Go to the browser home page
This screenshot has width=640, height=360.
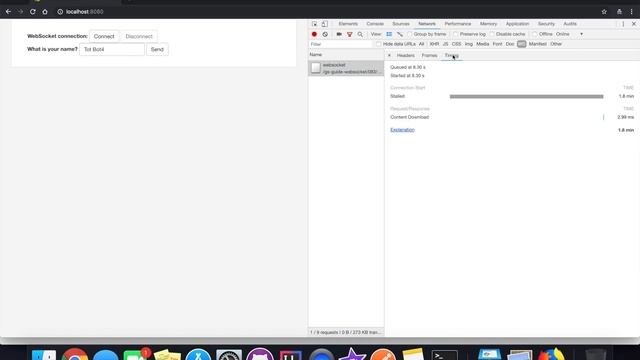pyautogui.click(x=45, y=12)
